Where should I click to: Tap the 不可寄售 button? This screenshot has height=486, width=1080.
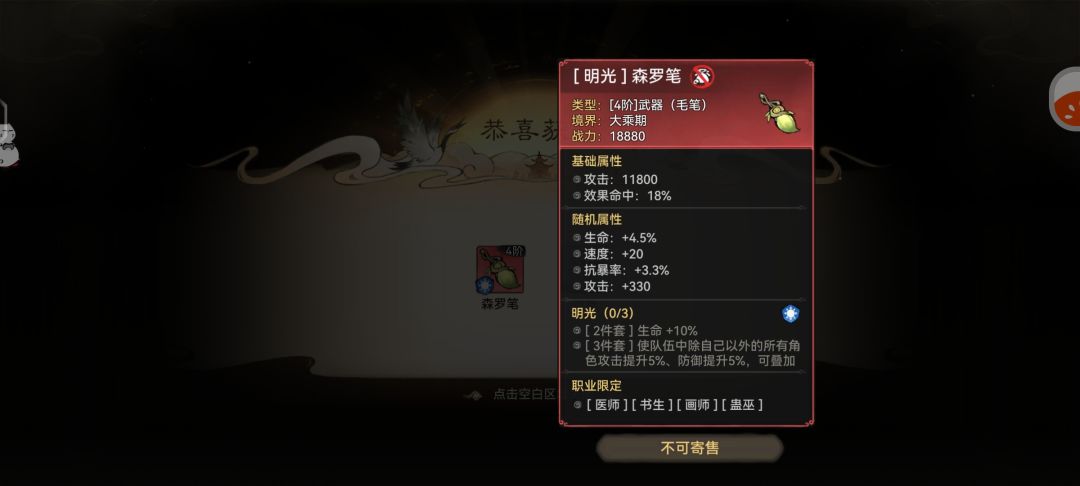pos(689,448)
